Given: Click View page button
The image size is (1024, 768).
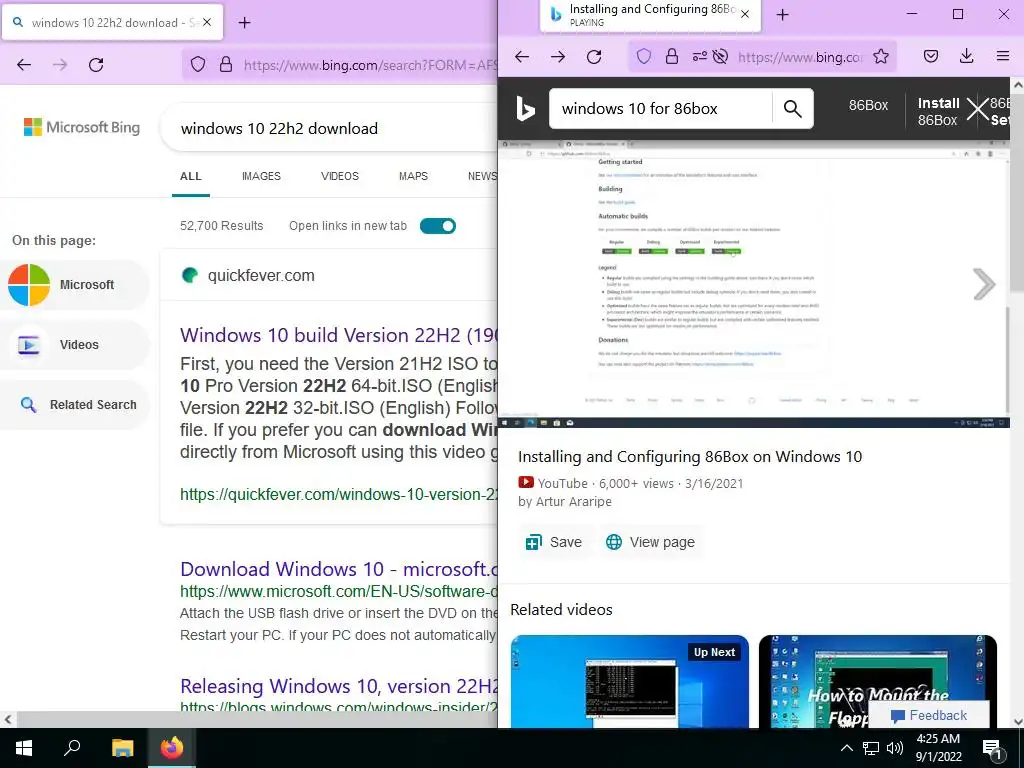Looking at the screenshot, I should coord(650,542).
